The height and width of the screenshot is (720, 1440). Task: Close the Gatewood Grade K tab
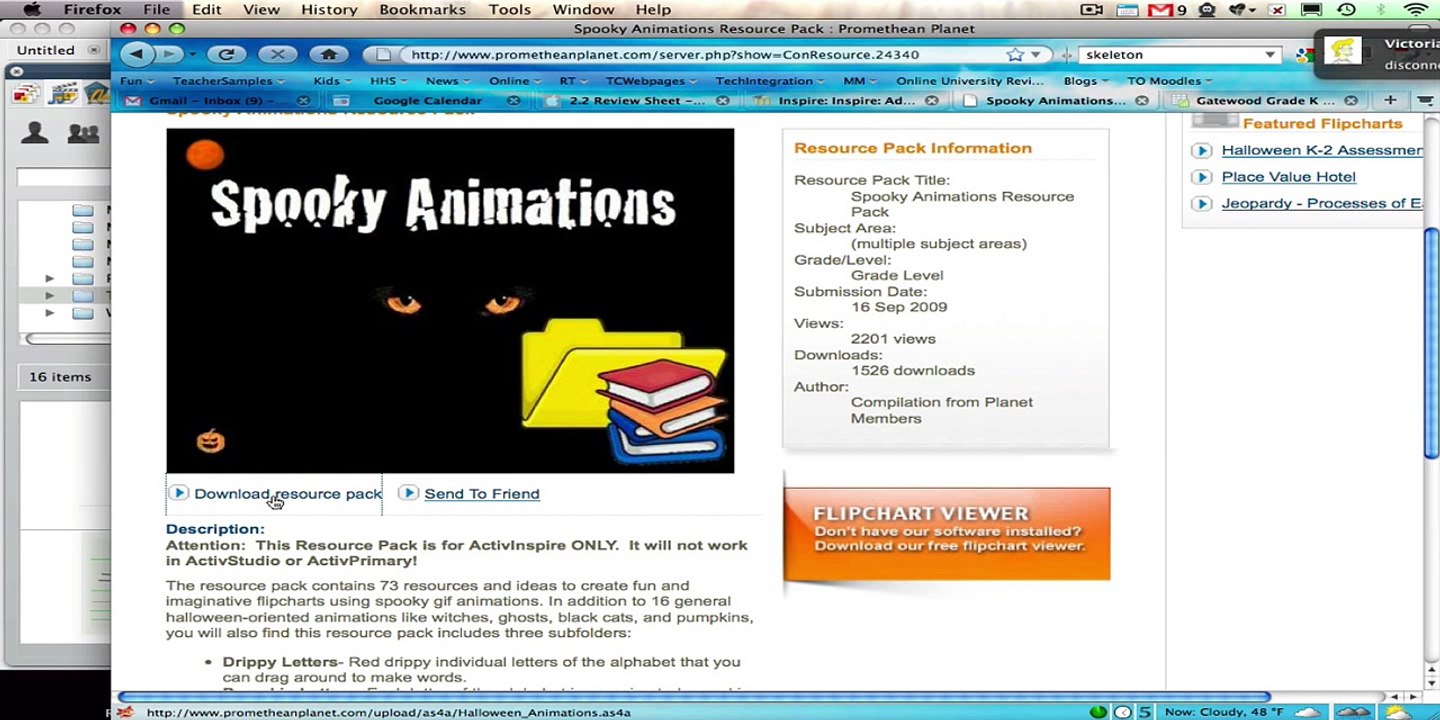[x=1351, y=100]
